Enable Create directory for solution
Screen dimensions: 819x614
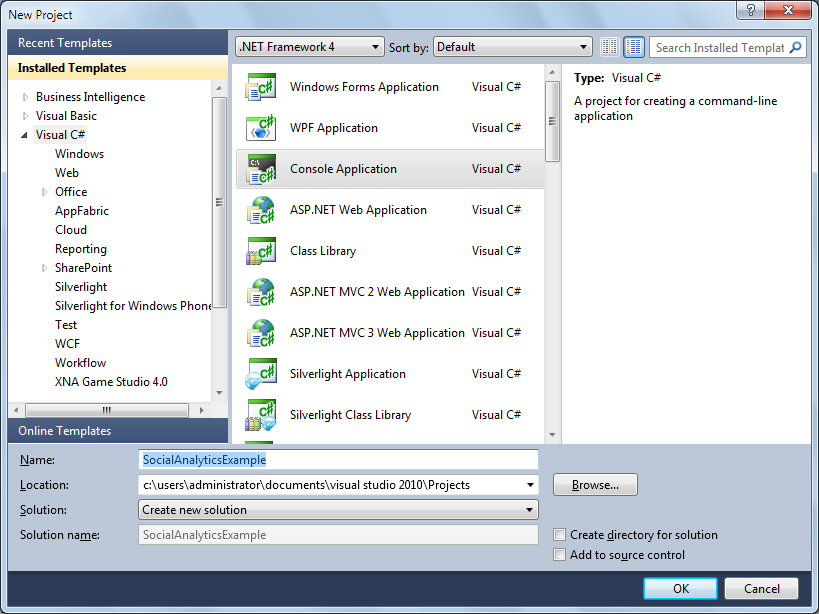click(559, 535)
